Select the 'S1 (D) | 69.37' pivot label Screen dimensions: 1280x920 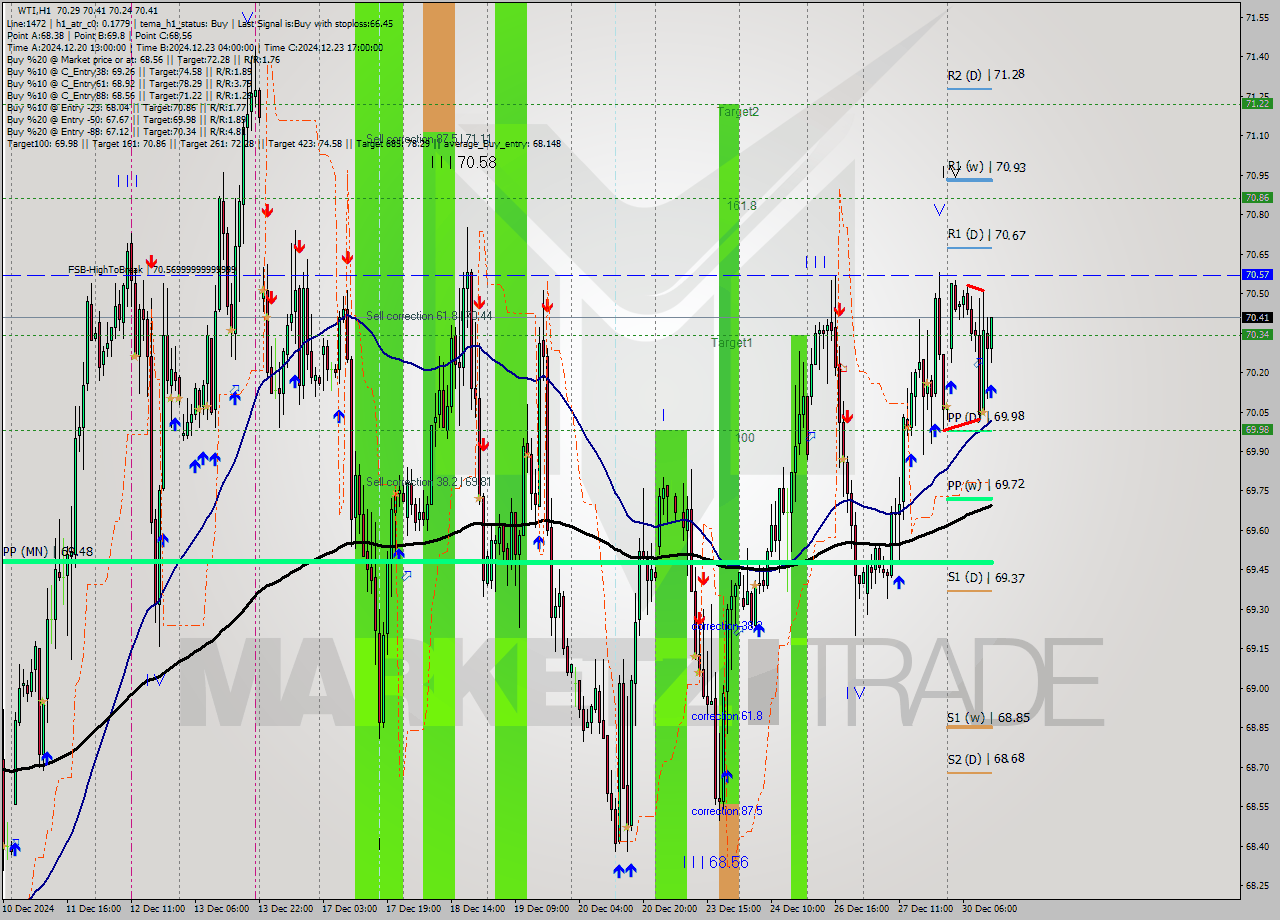tap(986, 577)
